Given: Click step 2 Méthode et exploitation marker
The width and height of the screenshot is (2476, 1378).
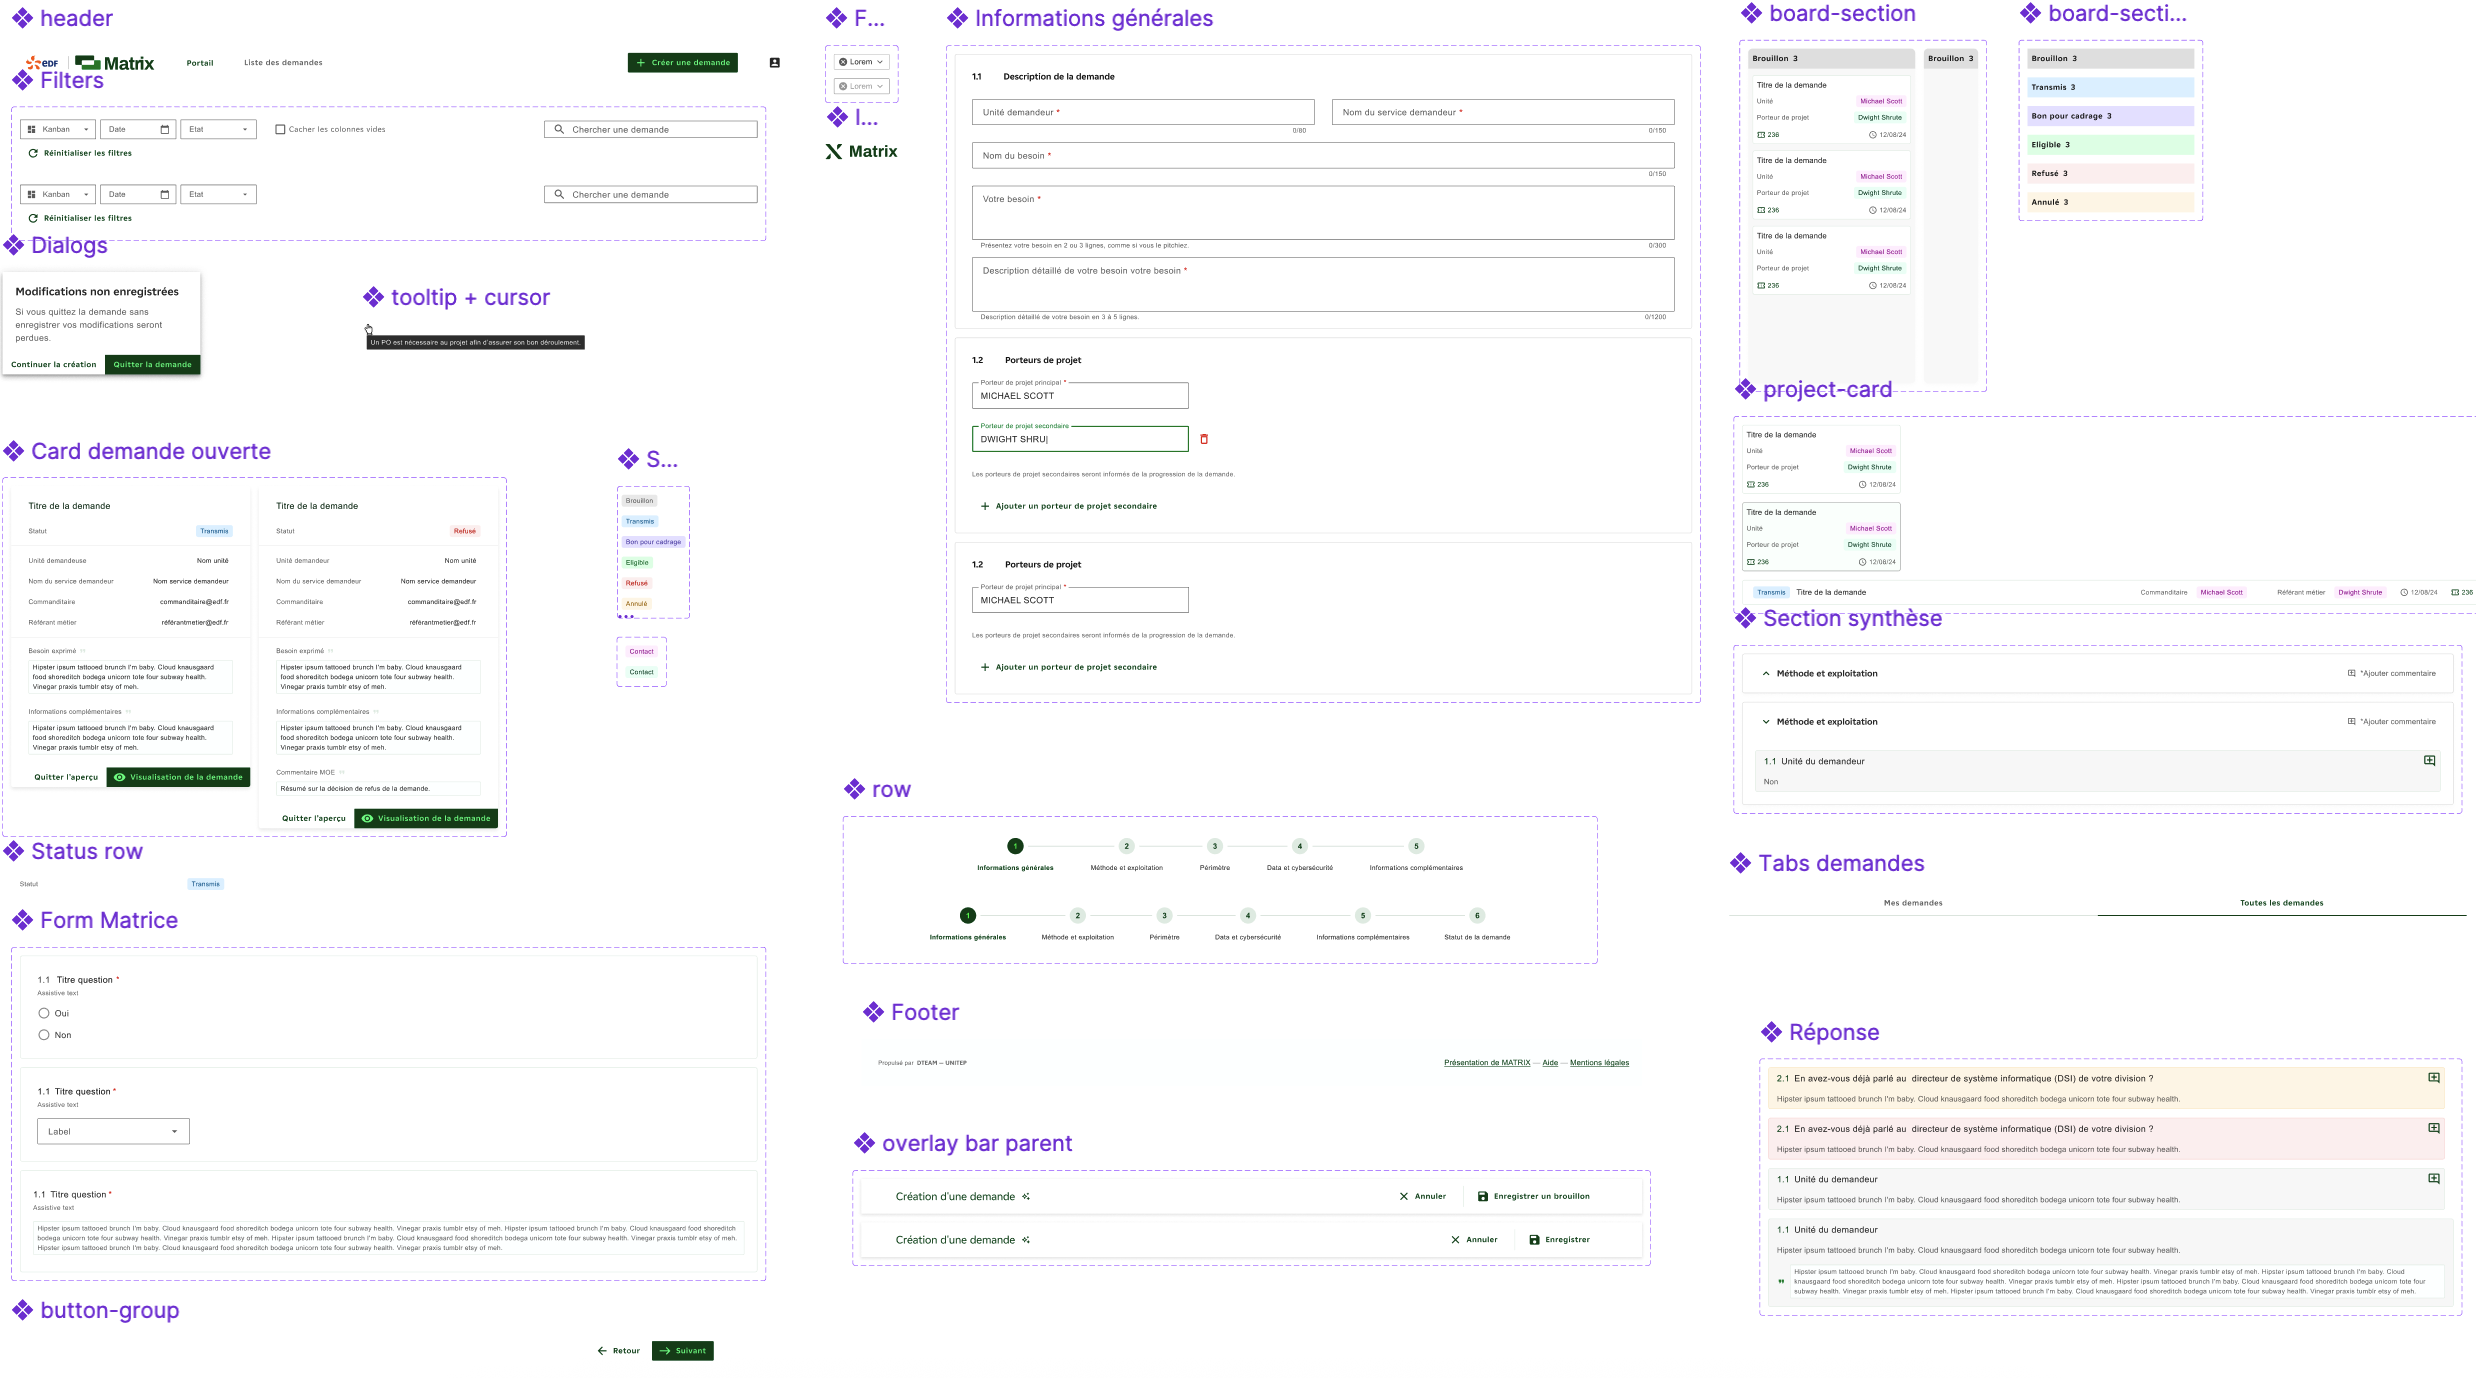Looking at the screenshot, I should coord(1126,846).
